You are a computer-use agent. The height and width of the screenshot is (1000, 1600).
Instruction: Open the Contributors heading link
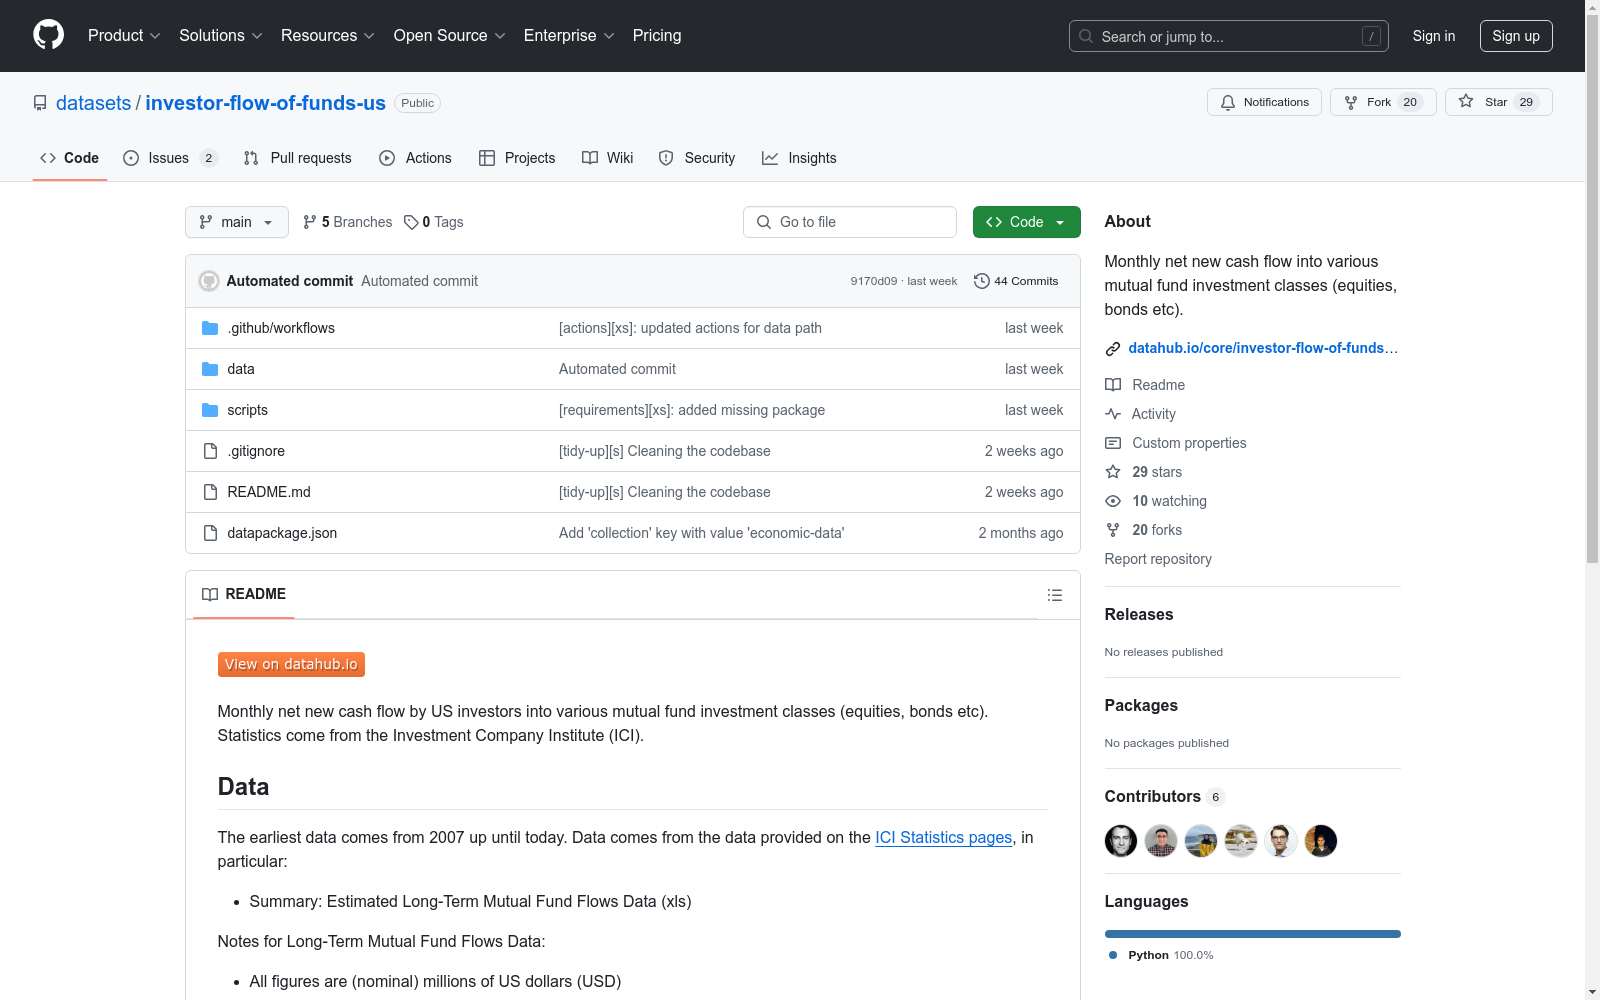(1165, 796)
